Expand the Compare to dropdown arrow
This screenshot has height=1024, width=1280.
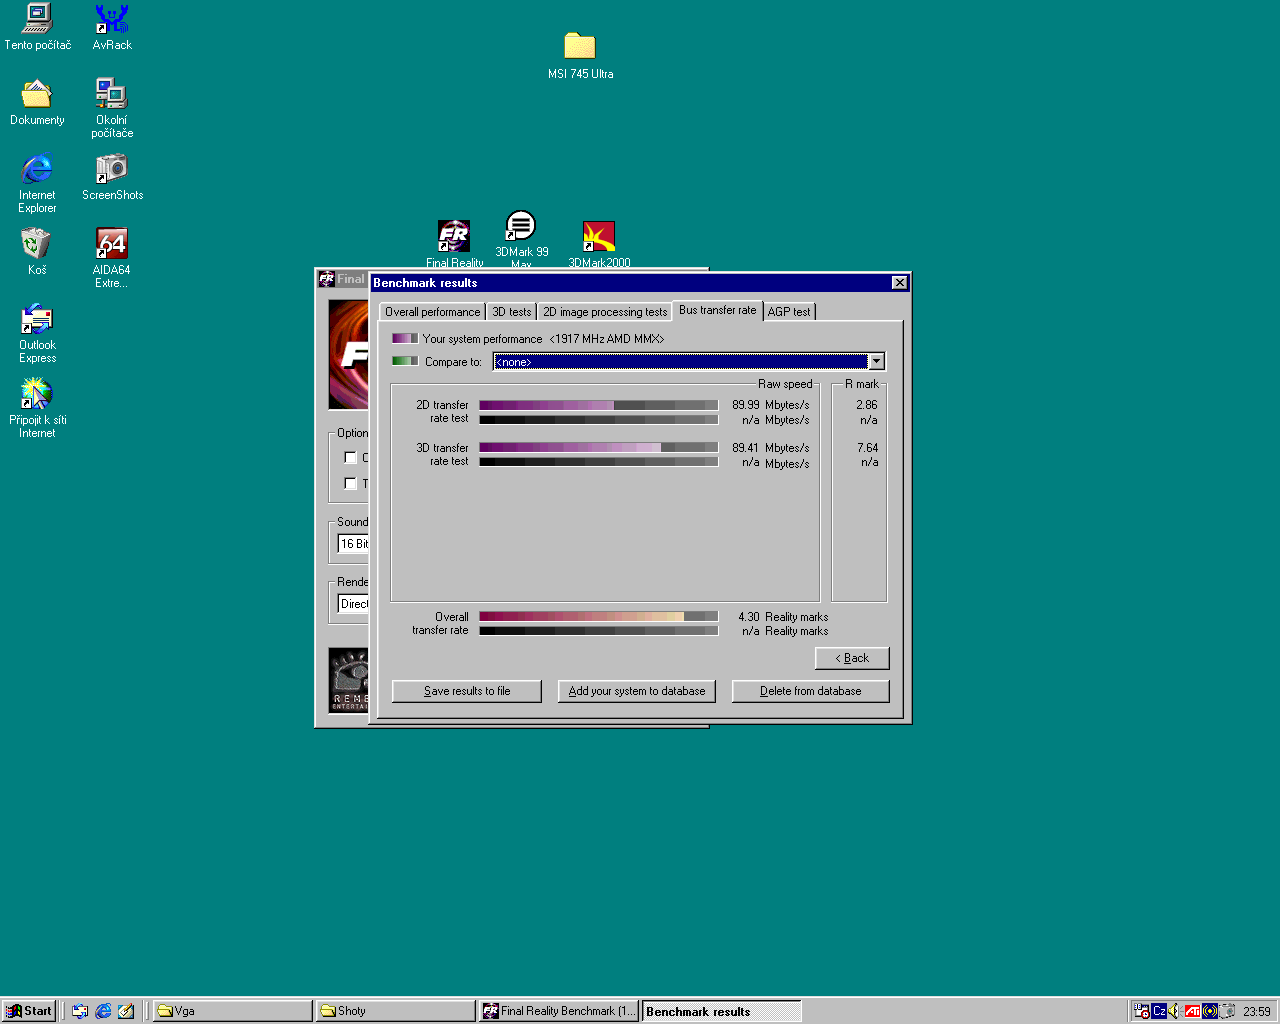click(x=876, y=362)
